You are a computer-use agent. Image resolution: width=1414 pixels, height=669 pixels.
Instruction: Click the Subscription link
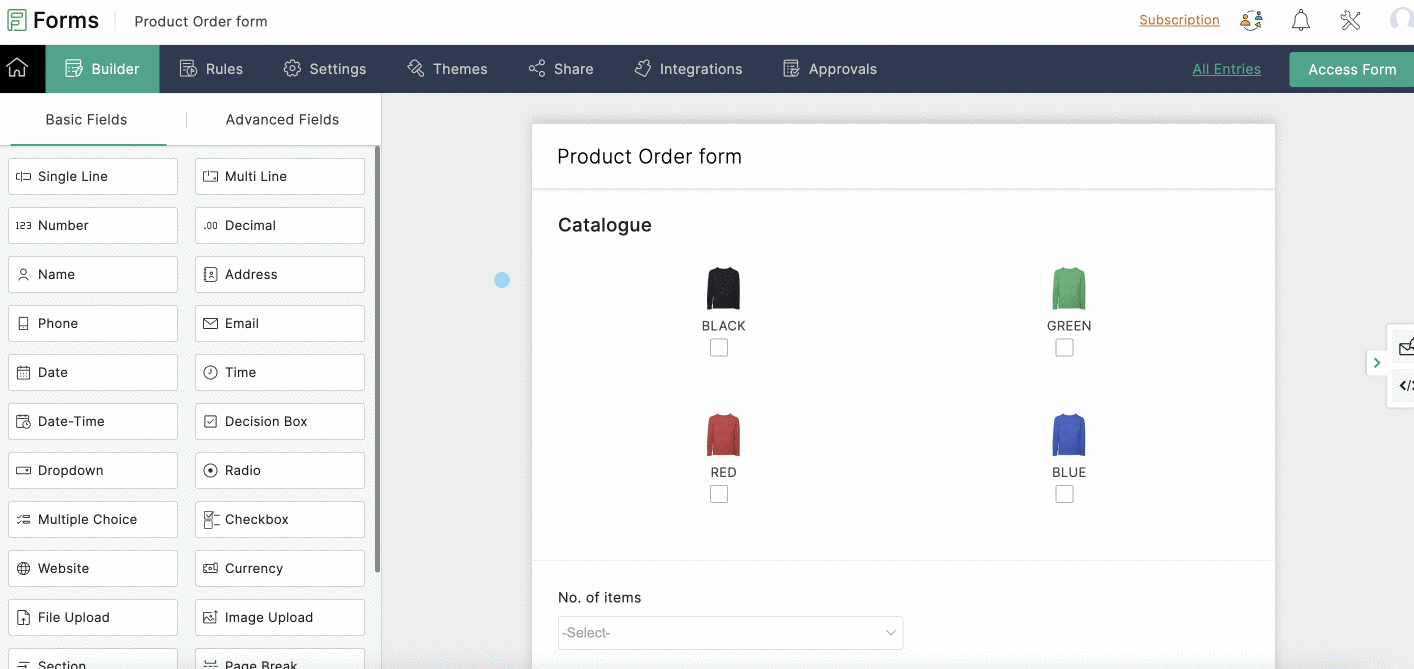pyautogui.click(x=1179, y=20)
